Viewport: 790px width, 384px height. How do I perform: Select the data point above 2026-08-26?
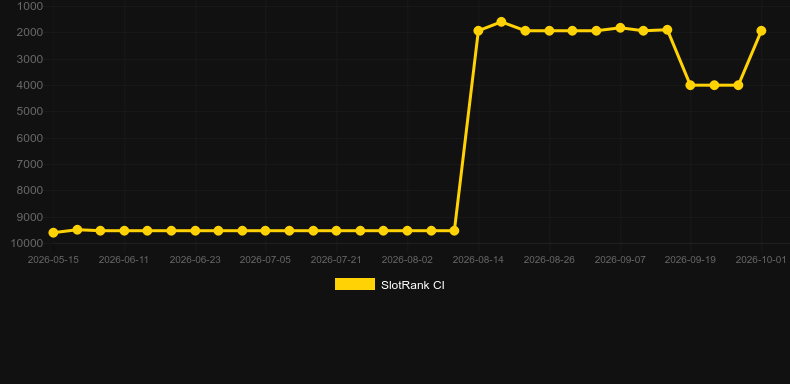tap(549, 31)
